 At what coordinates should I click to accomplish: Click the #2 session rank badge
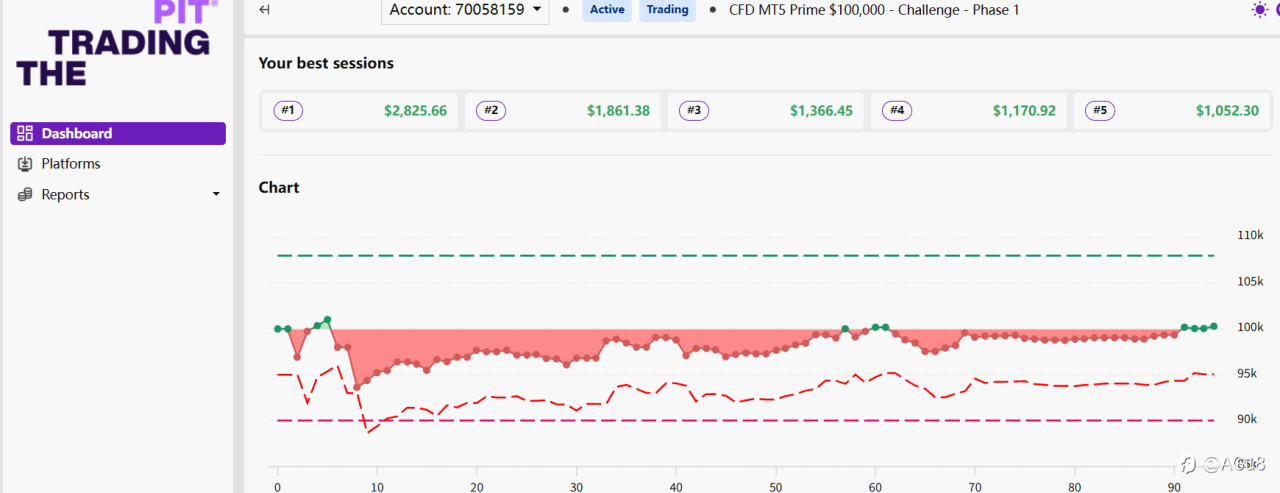(x=491, y=111)
